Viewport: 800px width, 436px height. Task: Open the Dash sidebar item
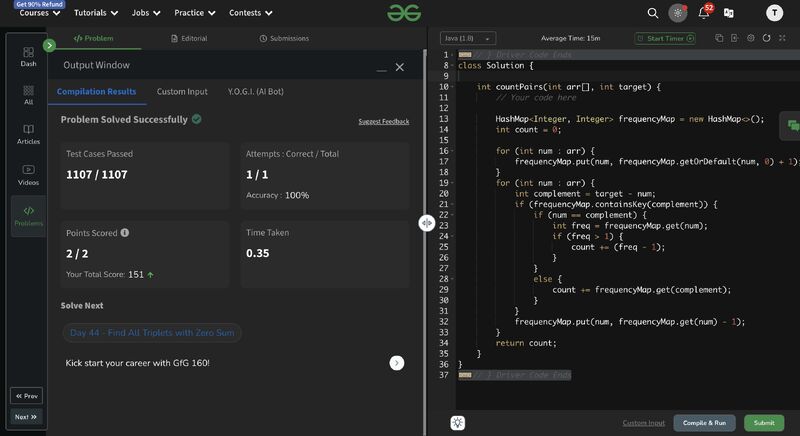point(29,57)
